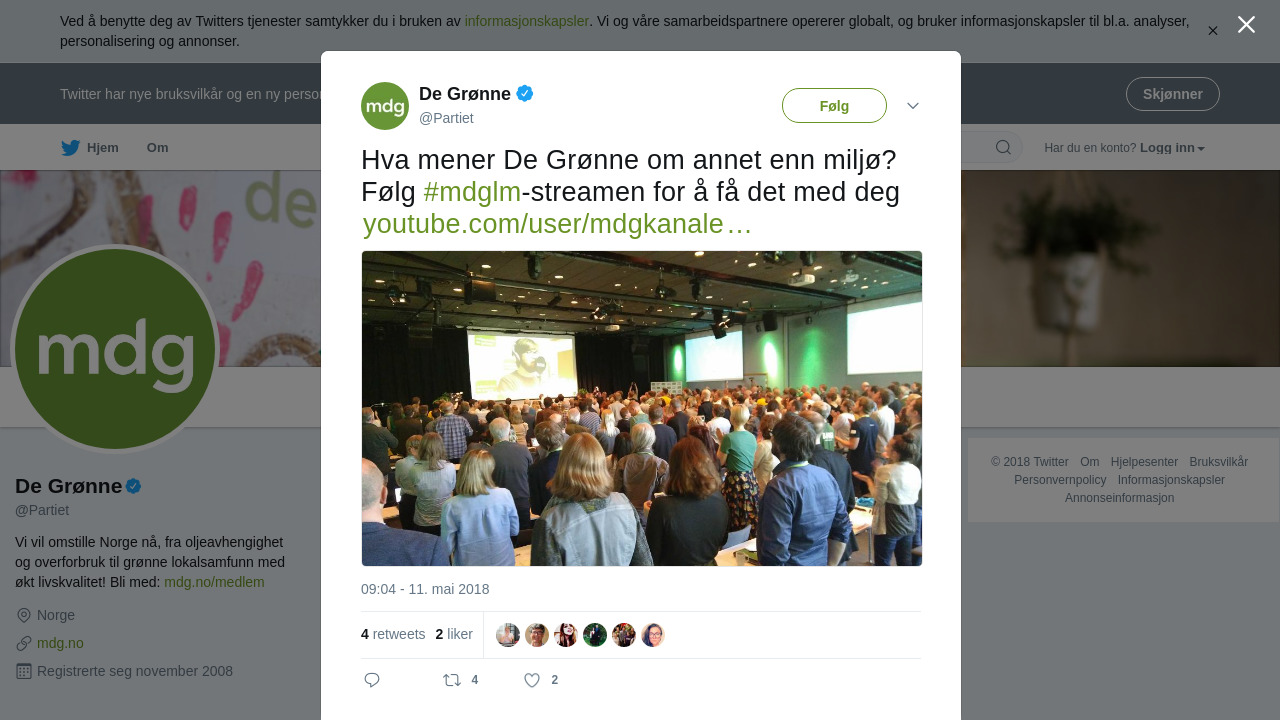Open the conference photo in tweet
Screen dimensions: 1280x720
pos(642,408)
